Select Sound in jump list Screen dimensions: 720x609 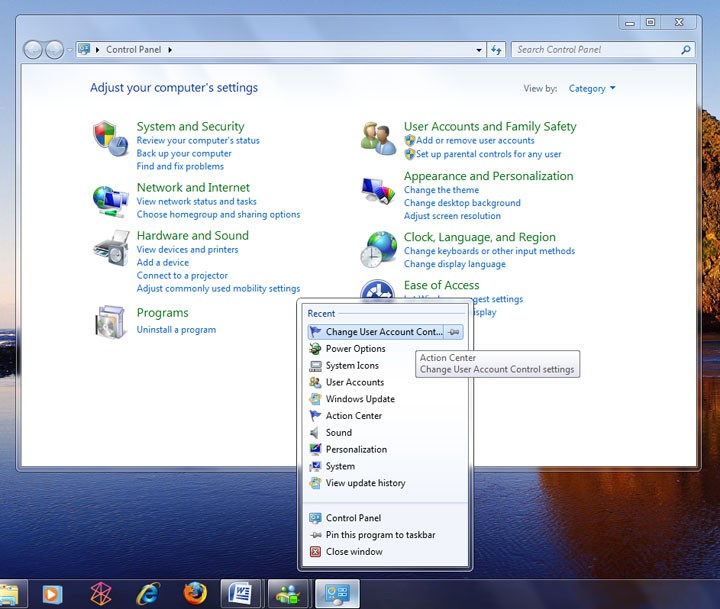[385, 433]
